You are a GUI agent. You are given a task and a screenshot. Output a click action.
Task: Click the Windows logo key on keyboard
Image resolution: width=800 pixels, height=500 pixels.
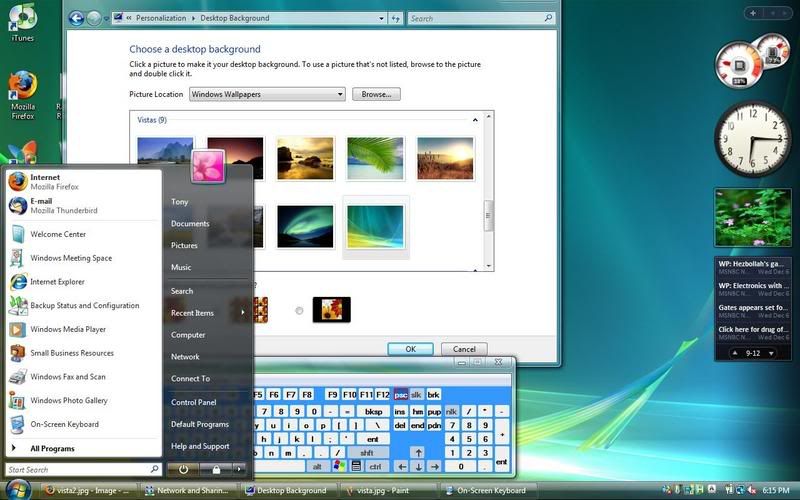[339, 466]
